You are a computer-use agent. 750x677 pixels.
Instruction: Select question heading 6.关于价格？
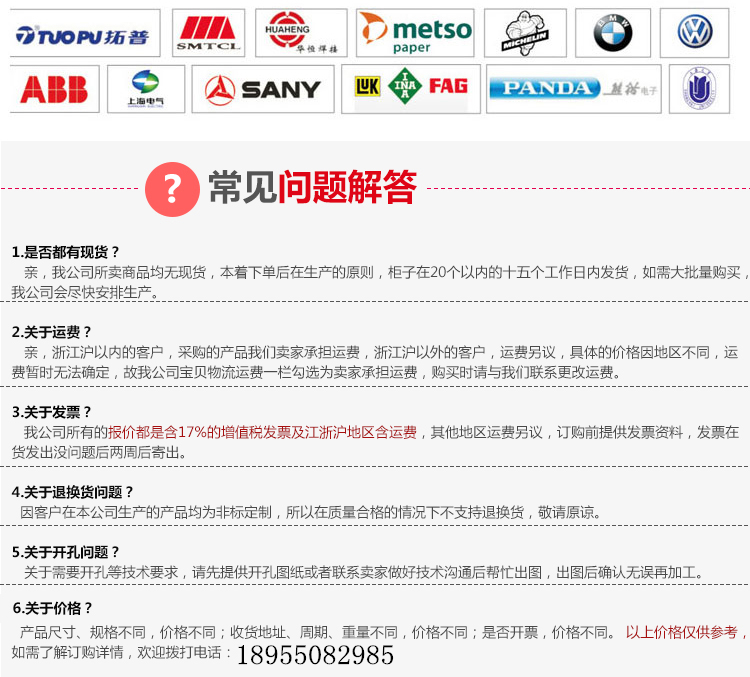52,608
